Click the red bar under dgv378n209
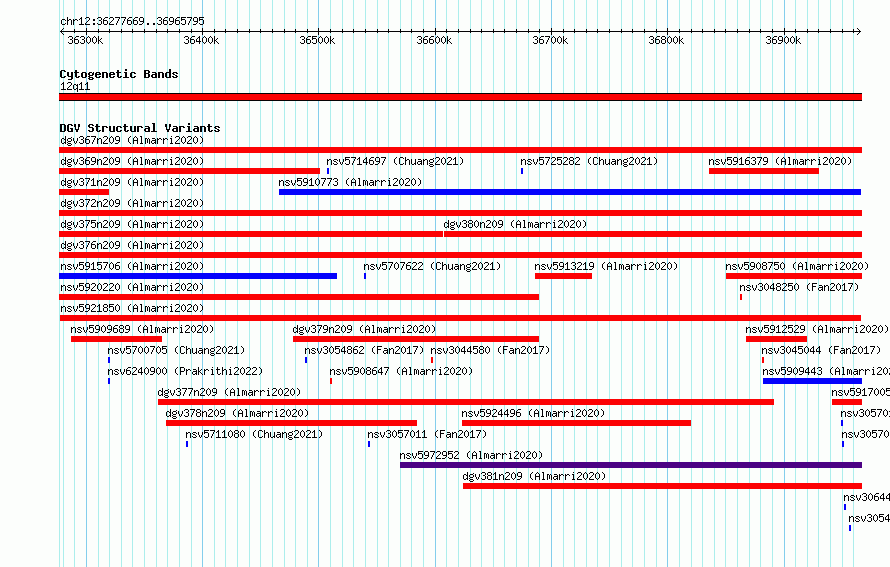Image resolution: width=890 pixels, height=567 pixels. (x=291, y=423)
